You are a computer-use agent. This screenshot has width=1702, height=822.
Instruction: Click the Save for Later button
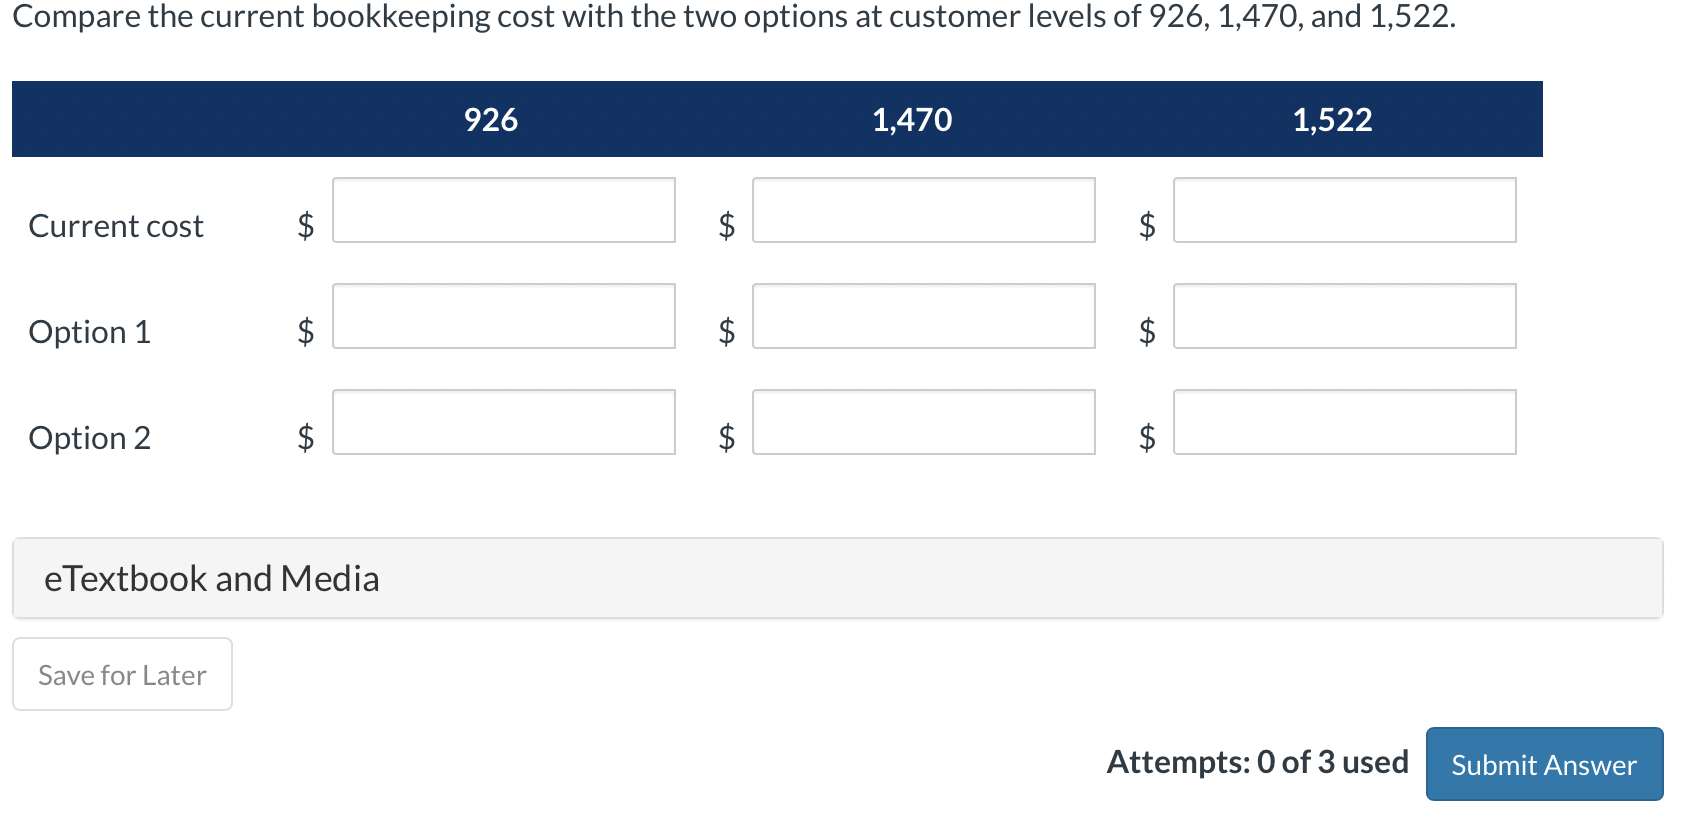coord(121,674)
